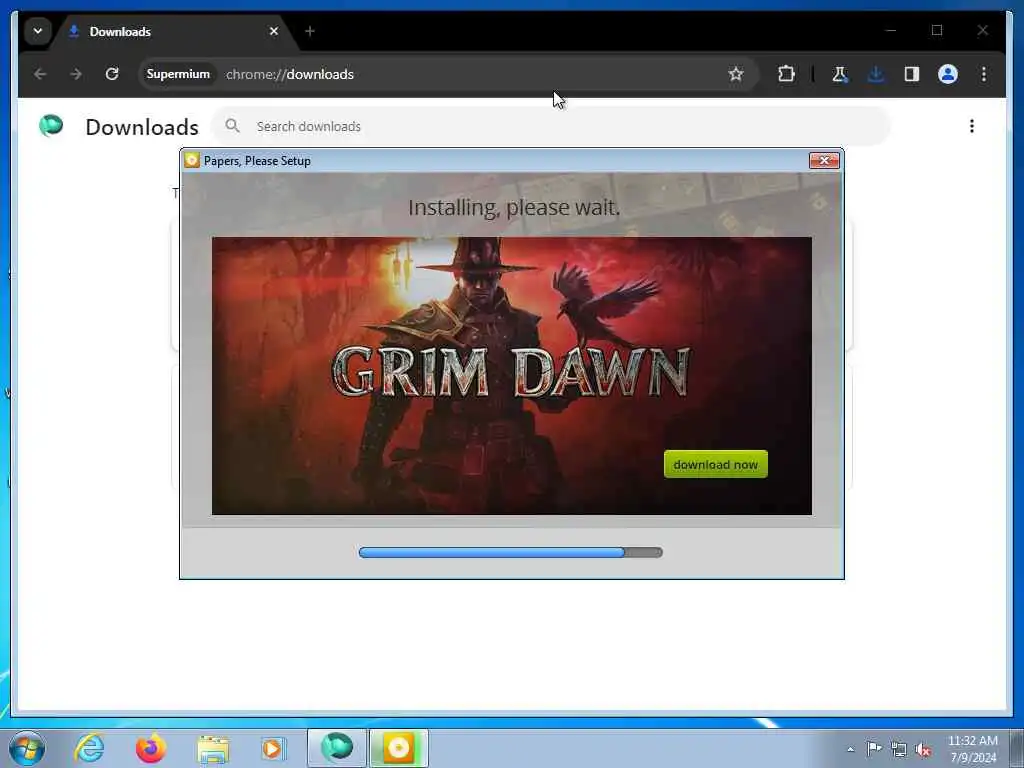Toggle the browser side panel icon
The image size is (1024, 768).
(912, 74)
